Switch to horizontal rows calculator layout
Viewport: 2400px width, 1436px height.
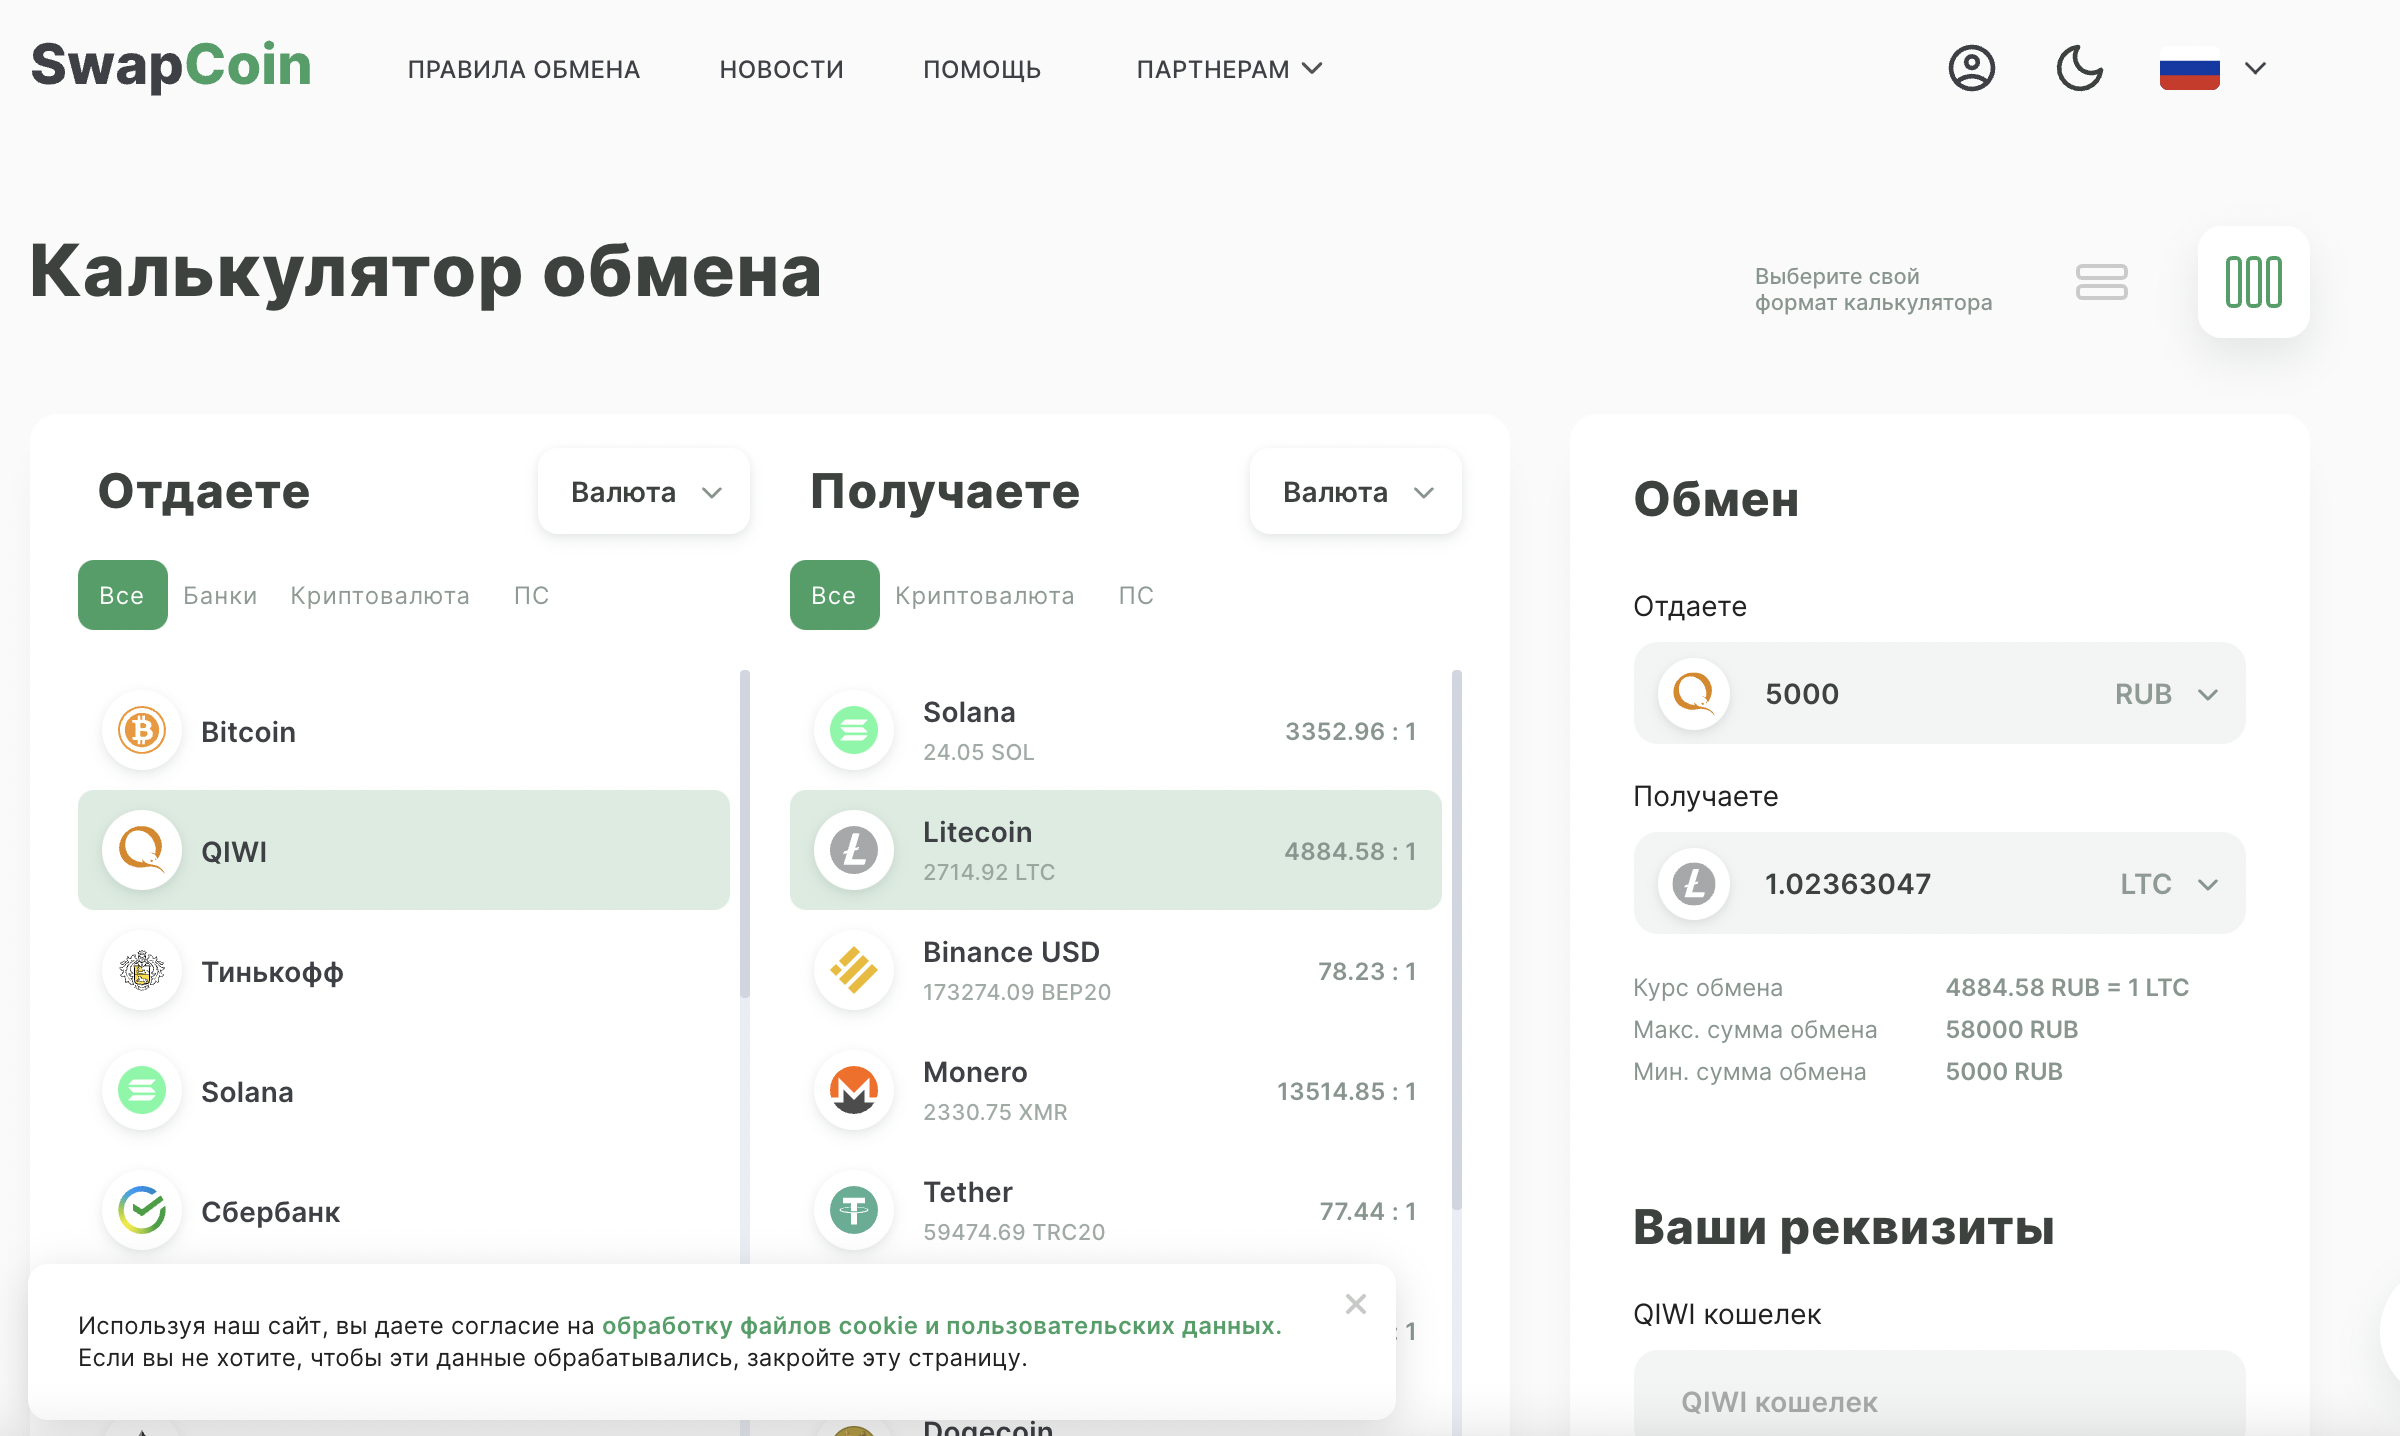pos(2101,282)
